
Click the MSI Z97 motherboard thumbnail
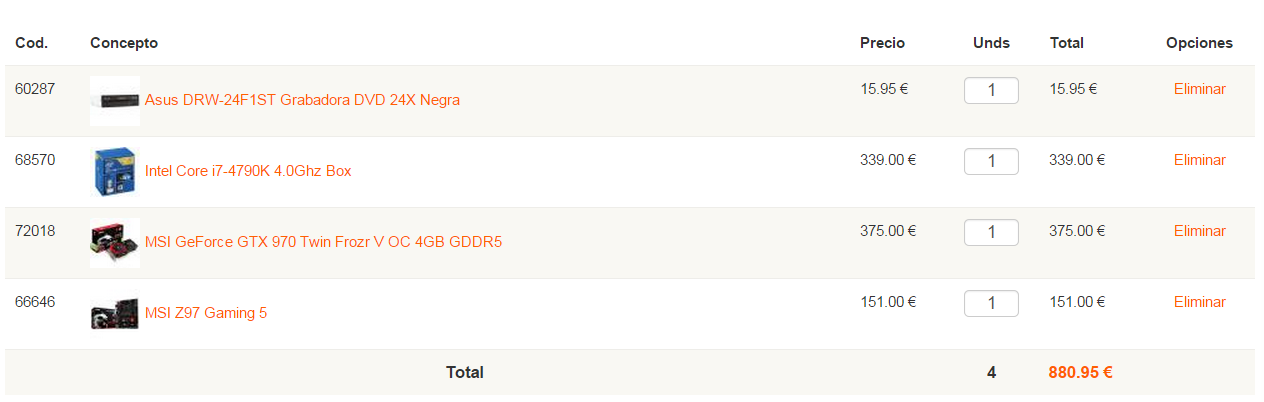115,313
